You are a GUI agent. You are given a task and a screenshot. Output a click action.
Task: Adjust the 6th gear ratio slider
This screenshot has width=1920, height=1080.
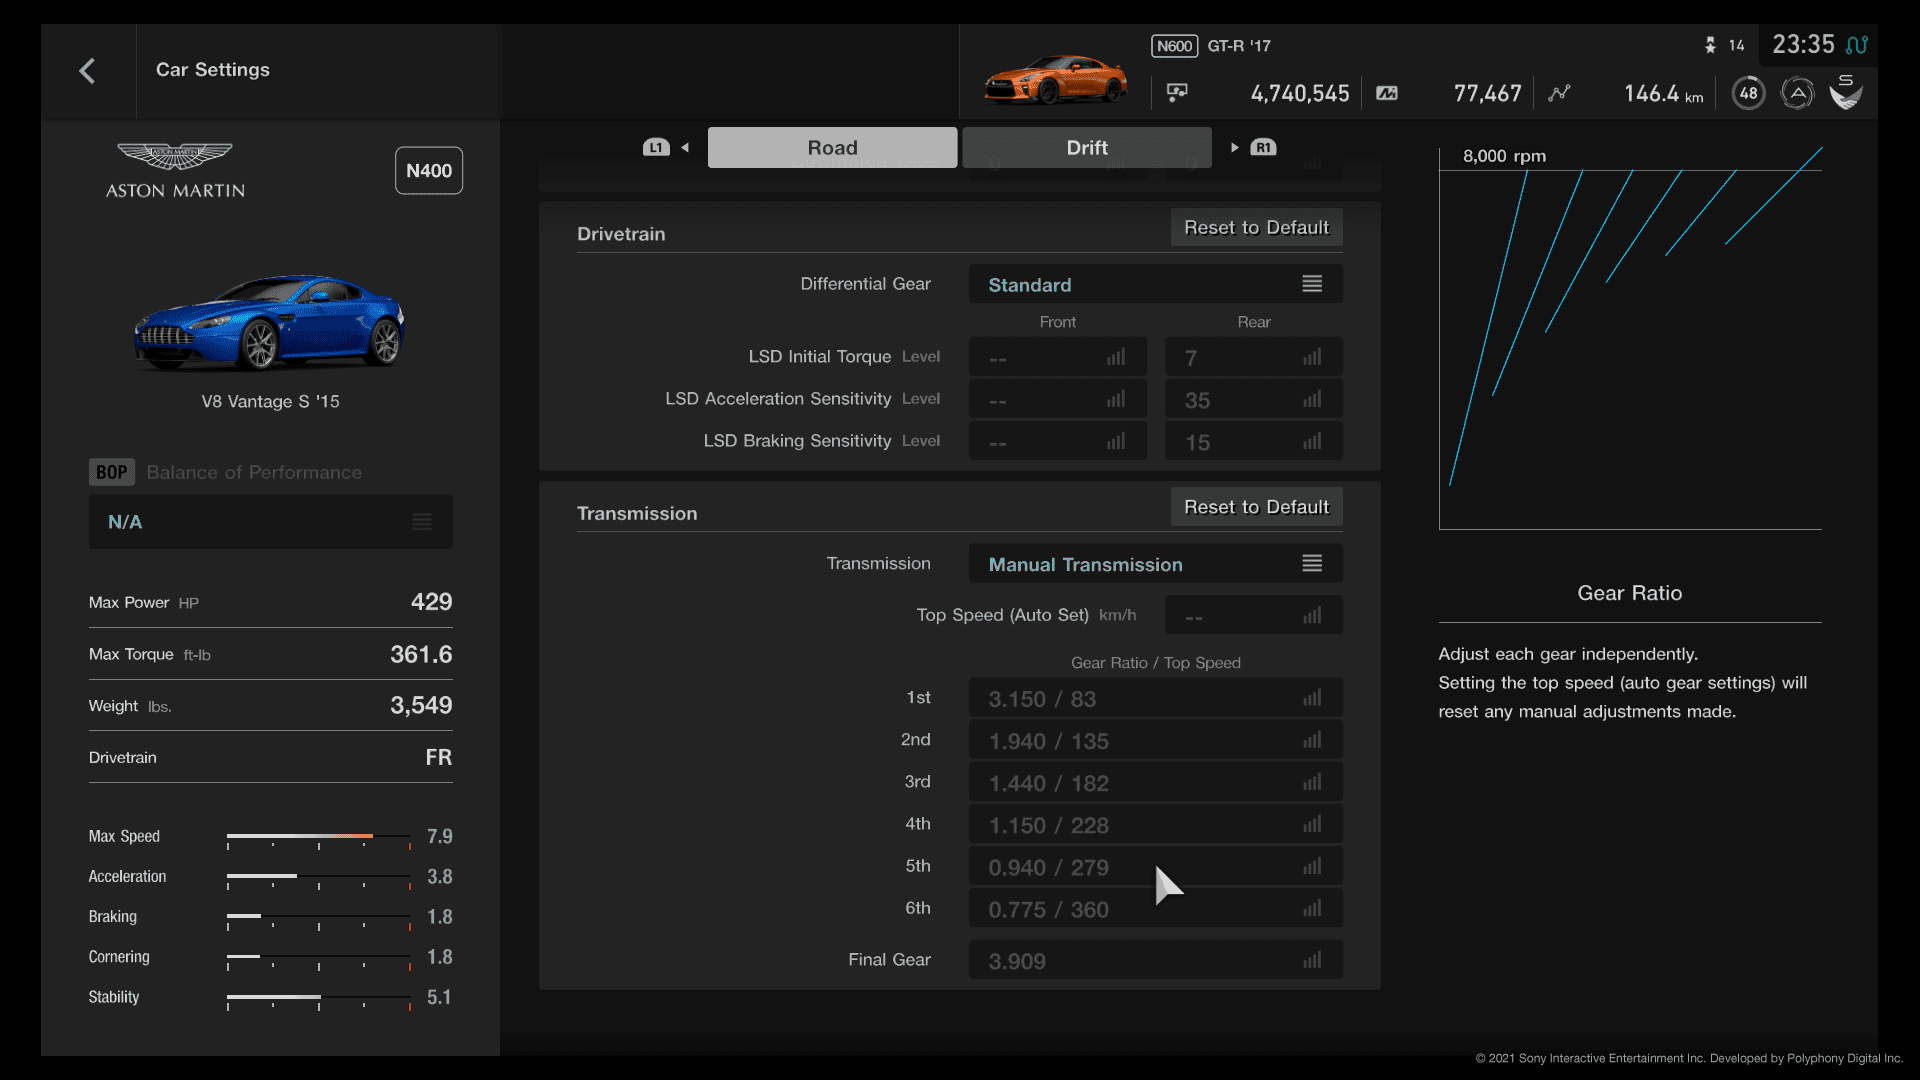(1311, 909)
